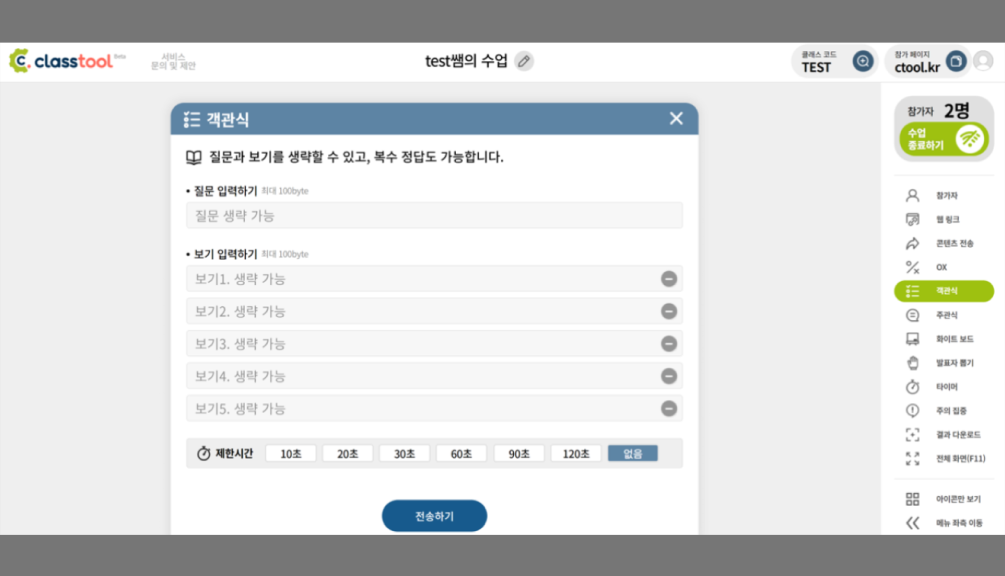Select 없음 for time limit
The image size is (1005, 576).
point(633,454)
